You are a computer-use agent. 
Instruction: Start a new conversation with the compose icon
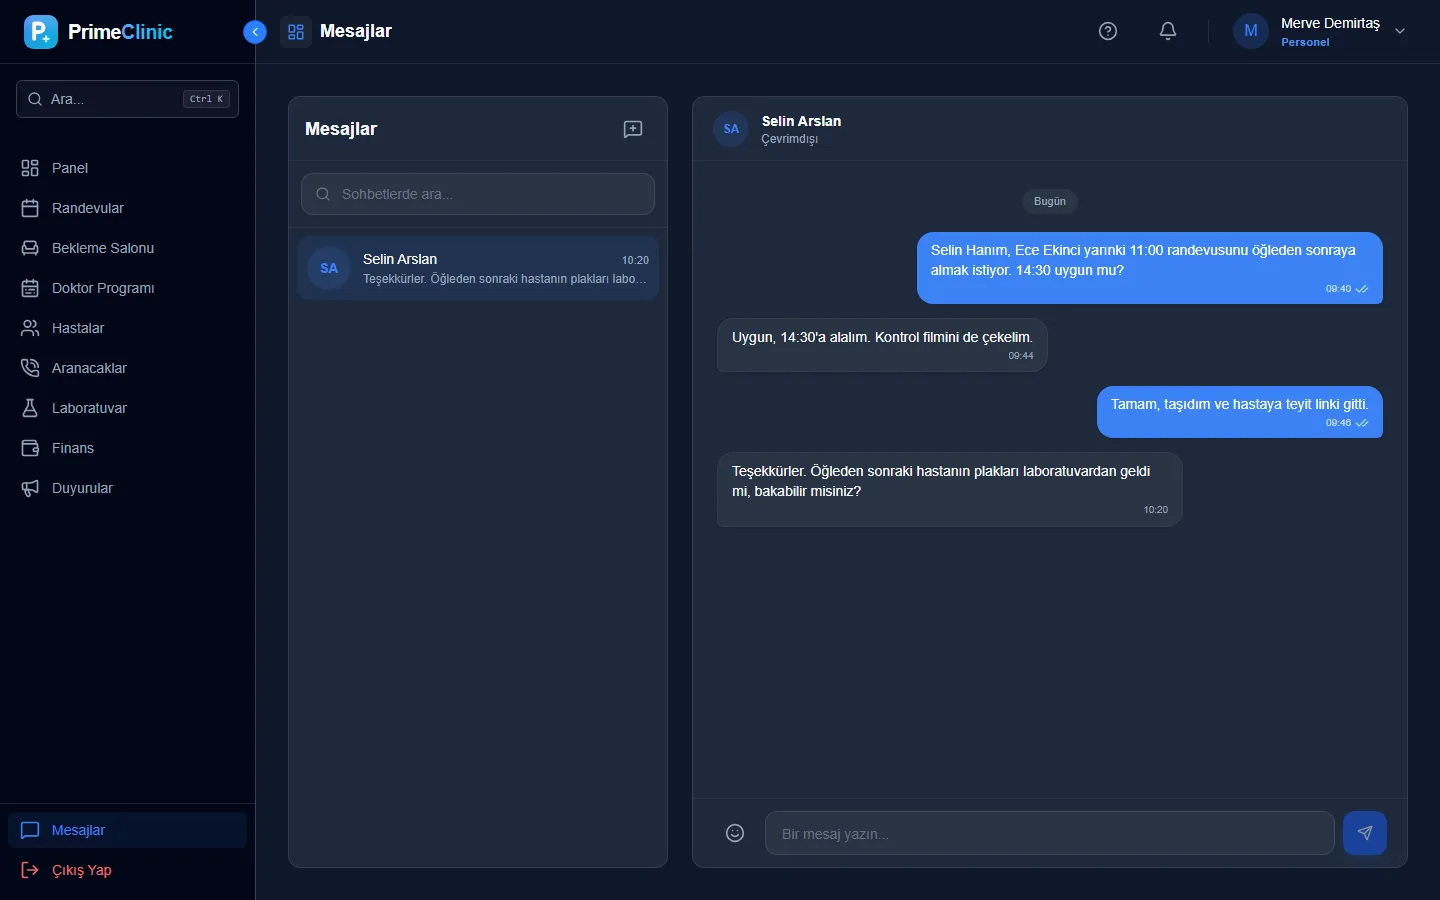click(x=633, y=129)
